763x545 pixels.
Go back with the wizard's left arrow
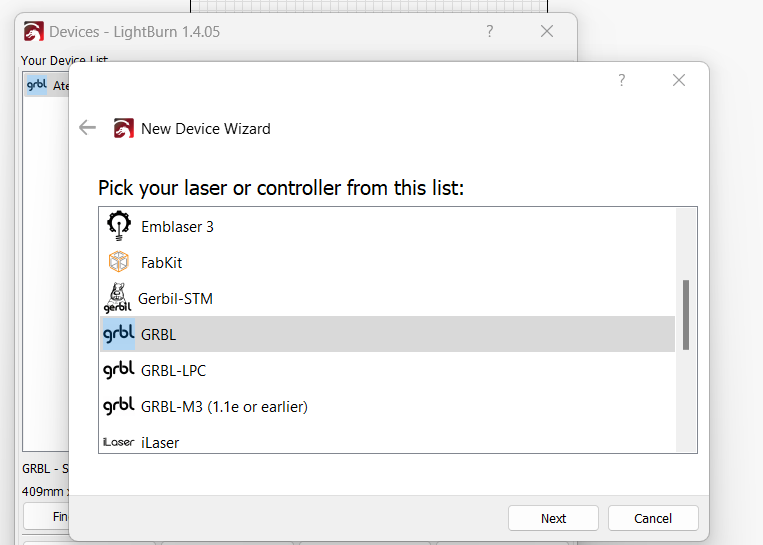[x=88, y=128]
